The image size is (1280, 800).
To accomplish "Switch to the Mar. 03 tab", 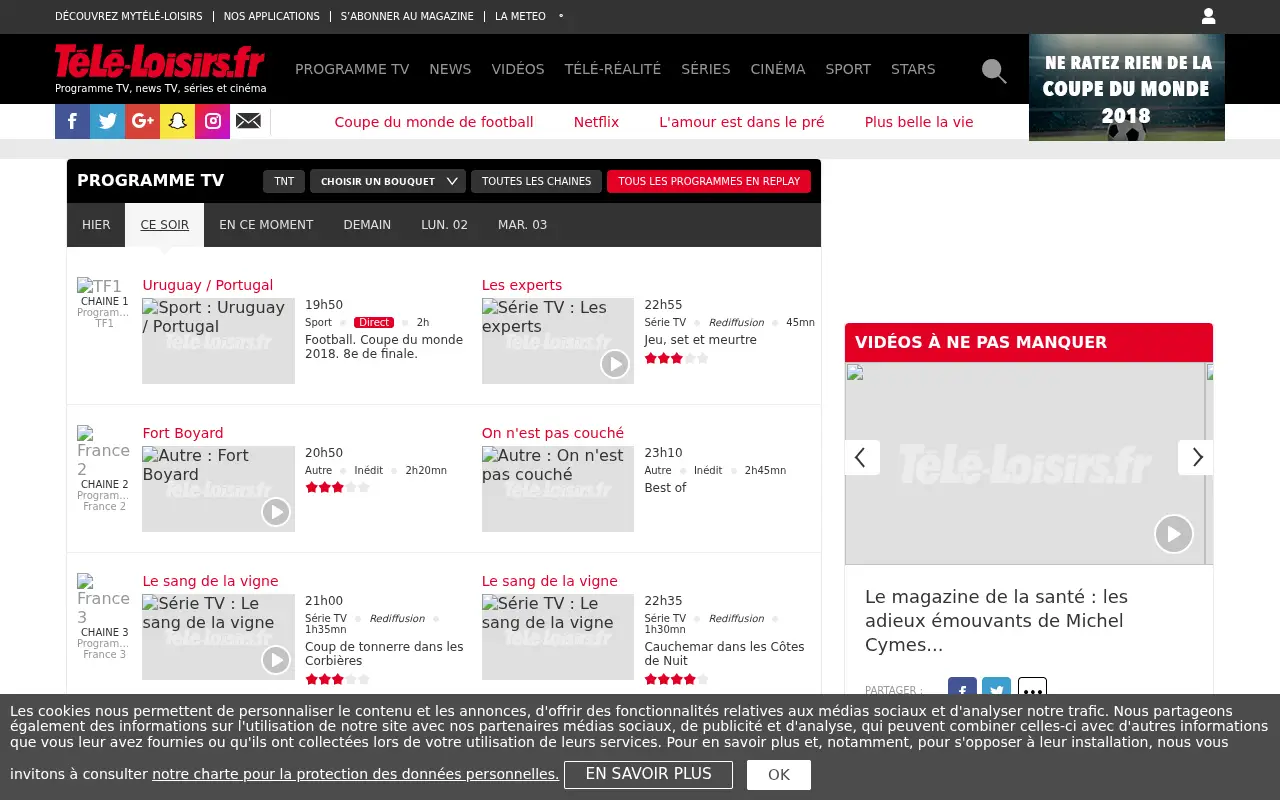I will (x=522, y=225).
